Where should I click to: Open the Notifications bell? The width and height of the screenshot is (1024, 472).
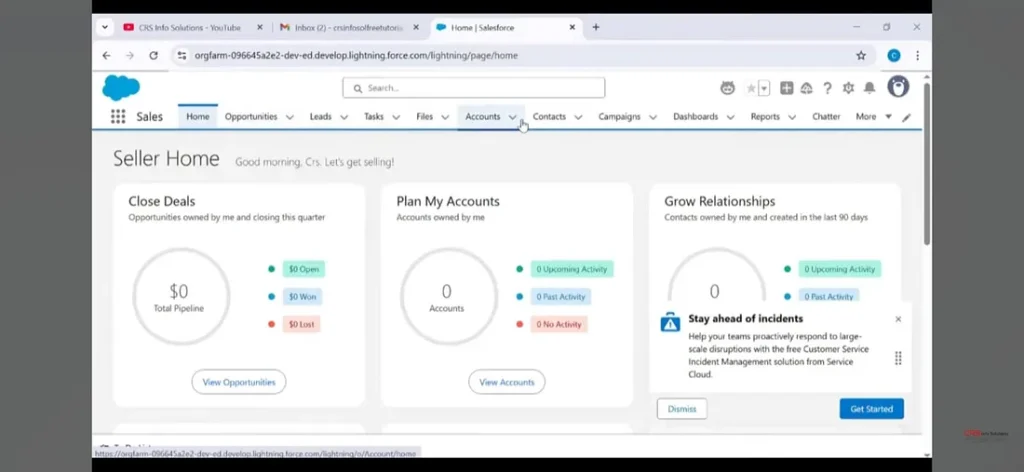[x=869, y=88]
